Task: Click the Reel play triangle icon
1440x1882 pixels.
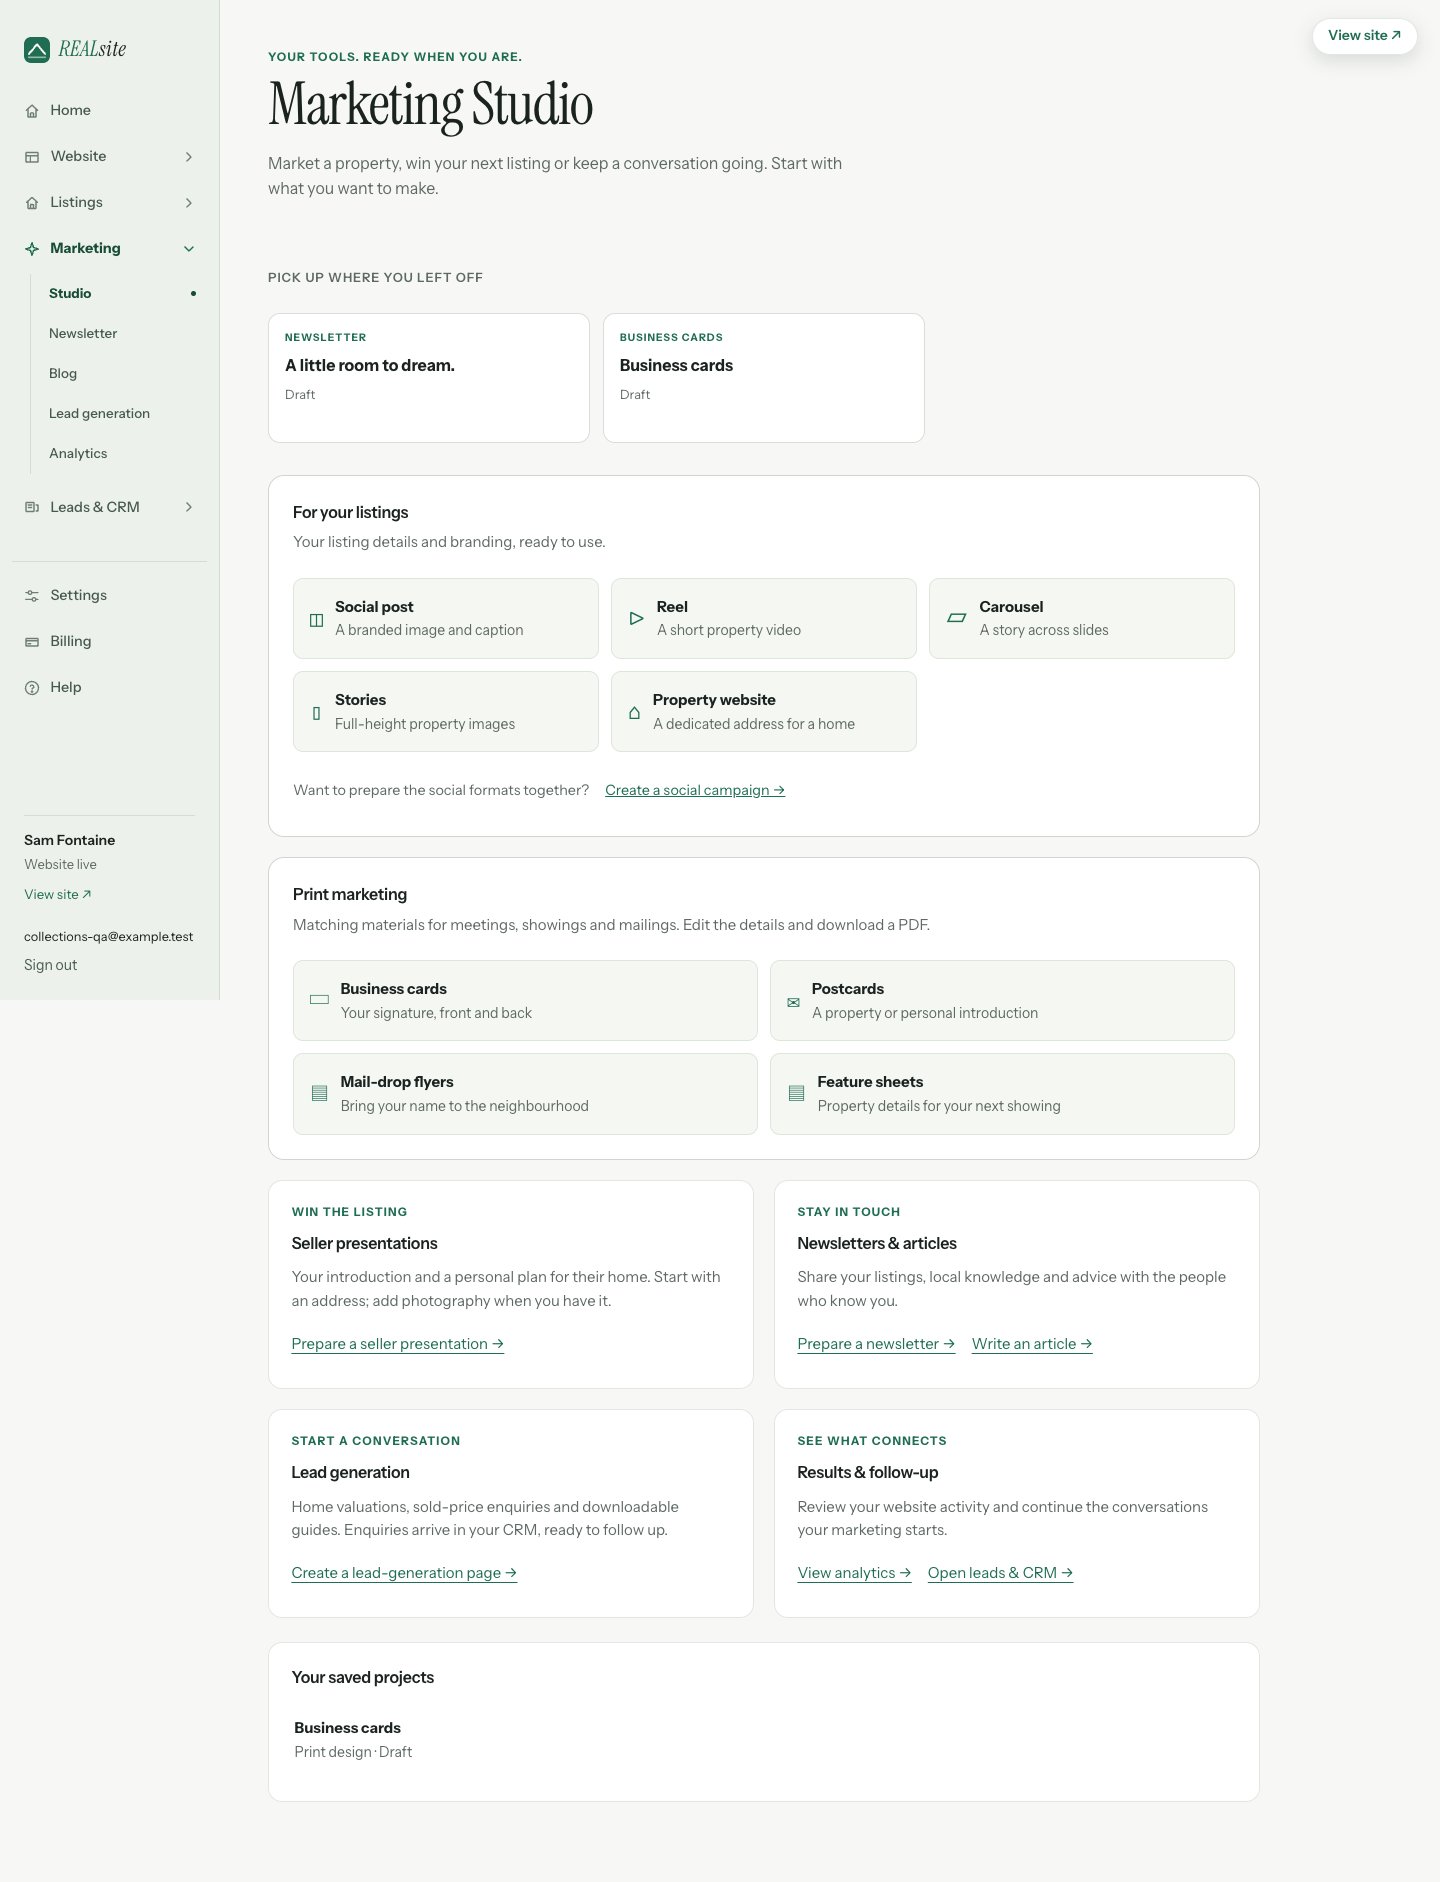Action: [x=636, y=619]
